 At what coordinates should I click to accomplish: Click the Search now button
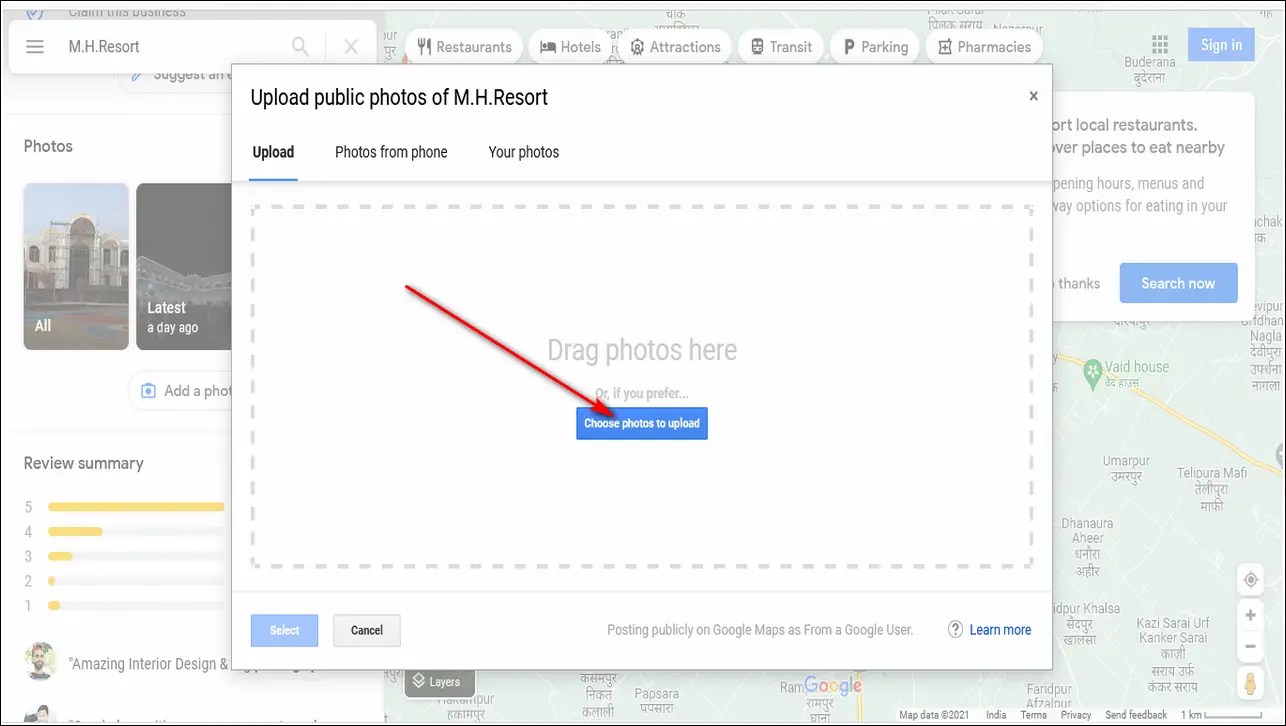(1178, 283)
